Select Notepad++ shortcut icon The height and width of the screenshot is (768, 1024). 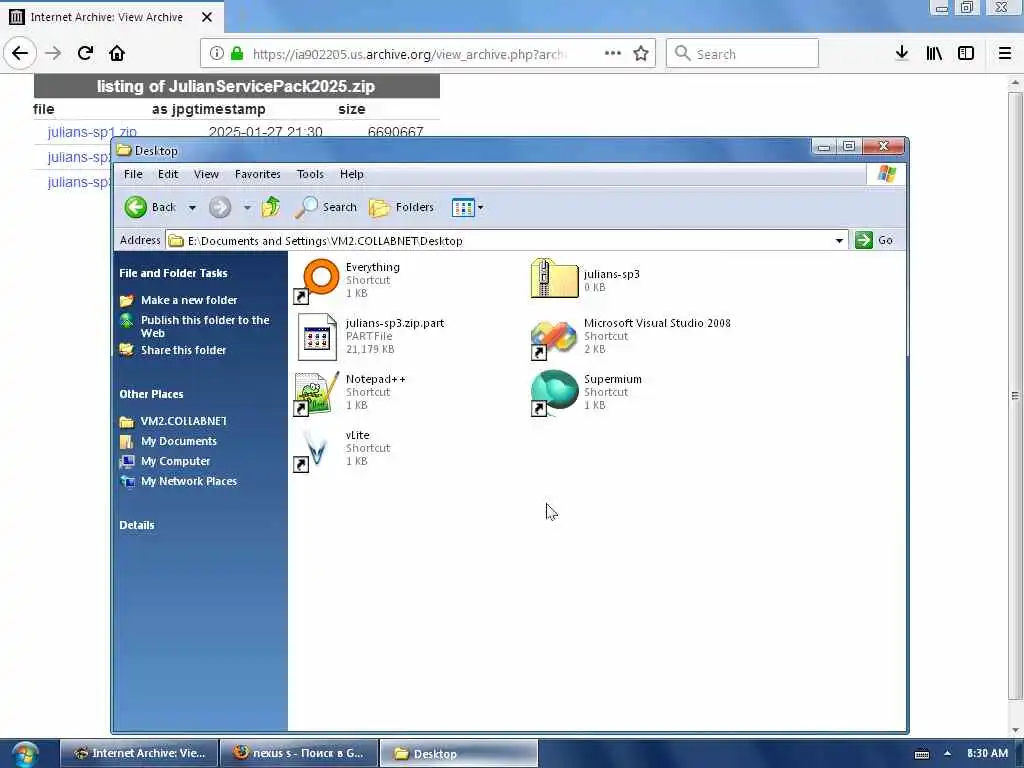(x=317, y=393)
